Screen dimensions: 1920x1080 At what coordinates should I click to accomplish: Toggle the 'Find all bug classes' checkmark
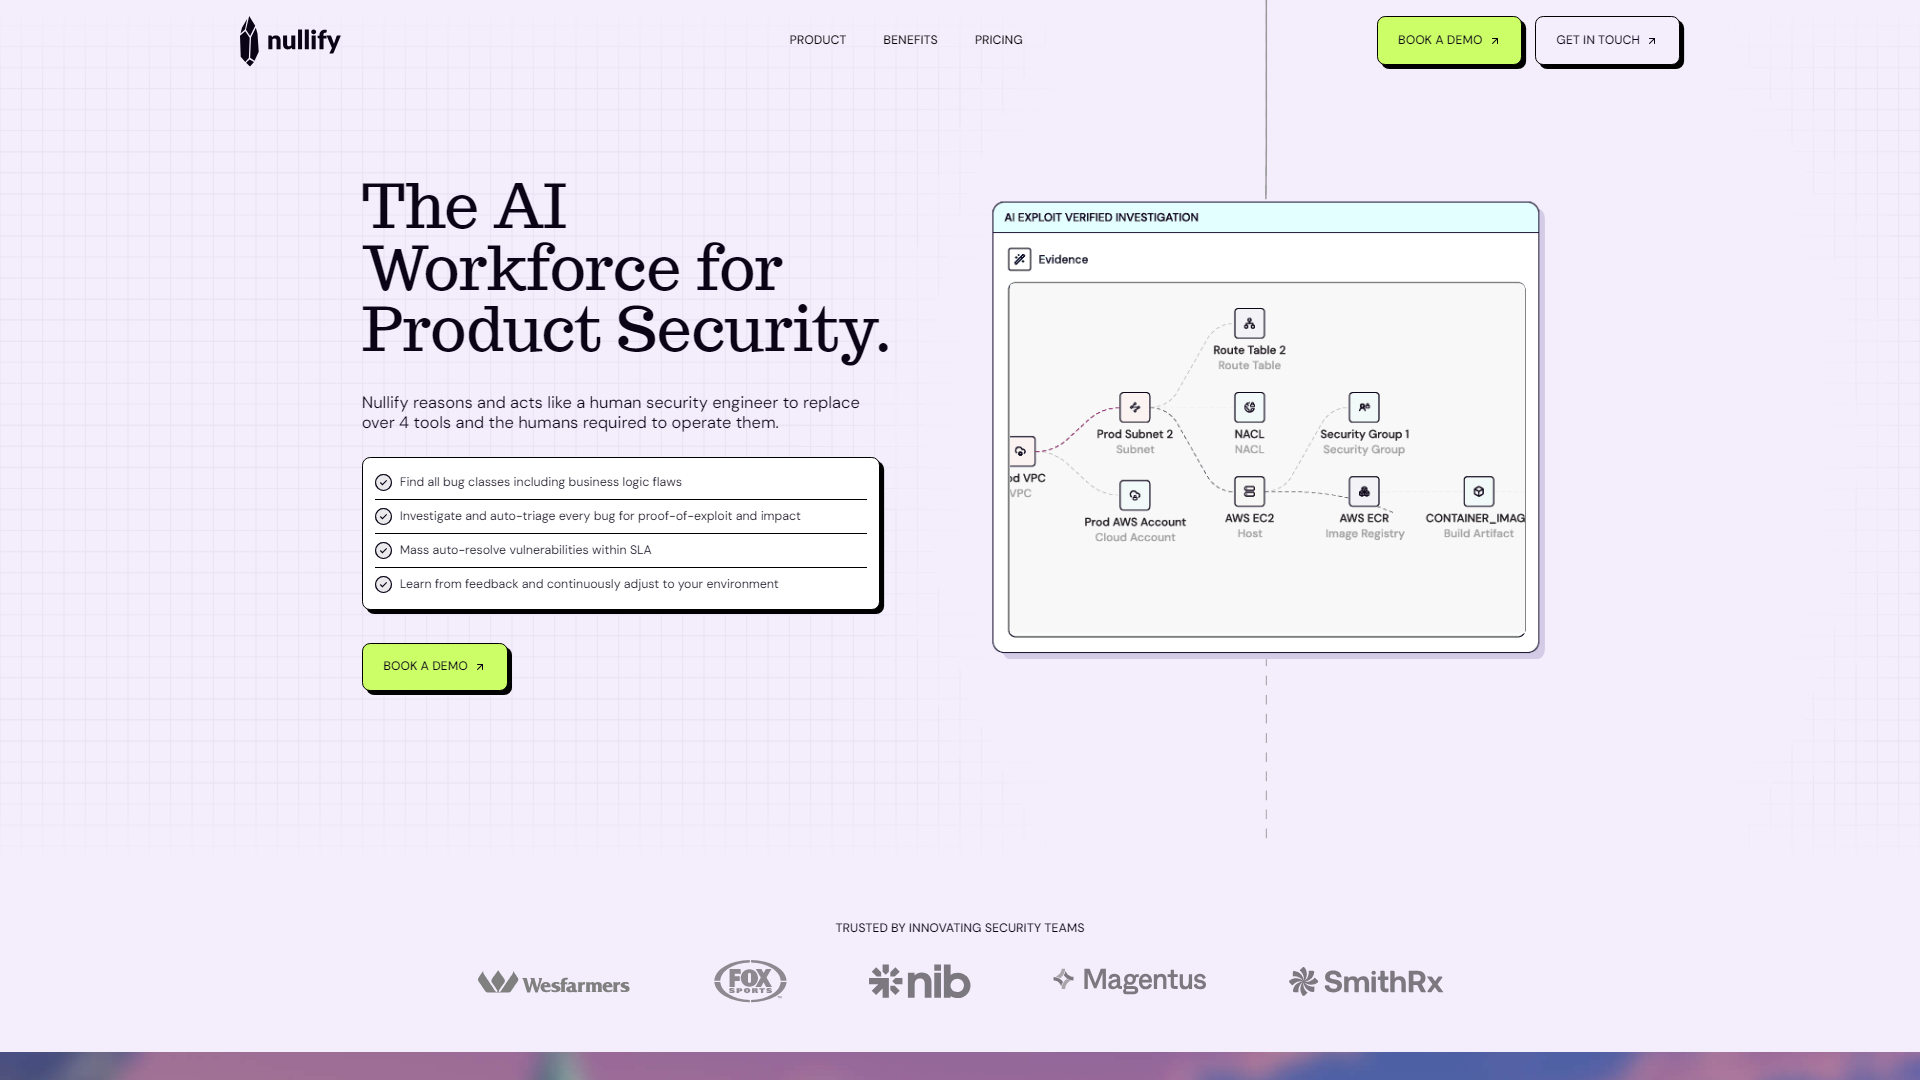384,482
